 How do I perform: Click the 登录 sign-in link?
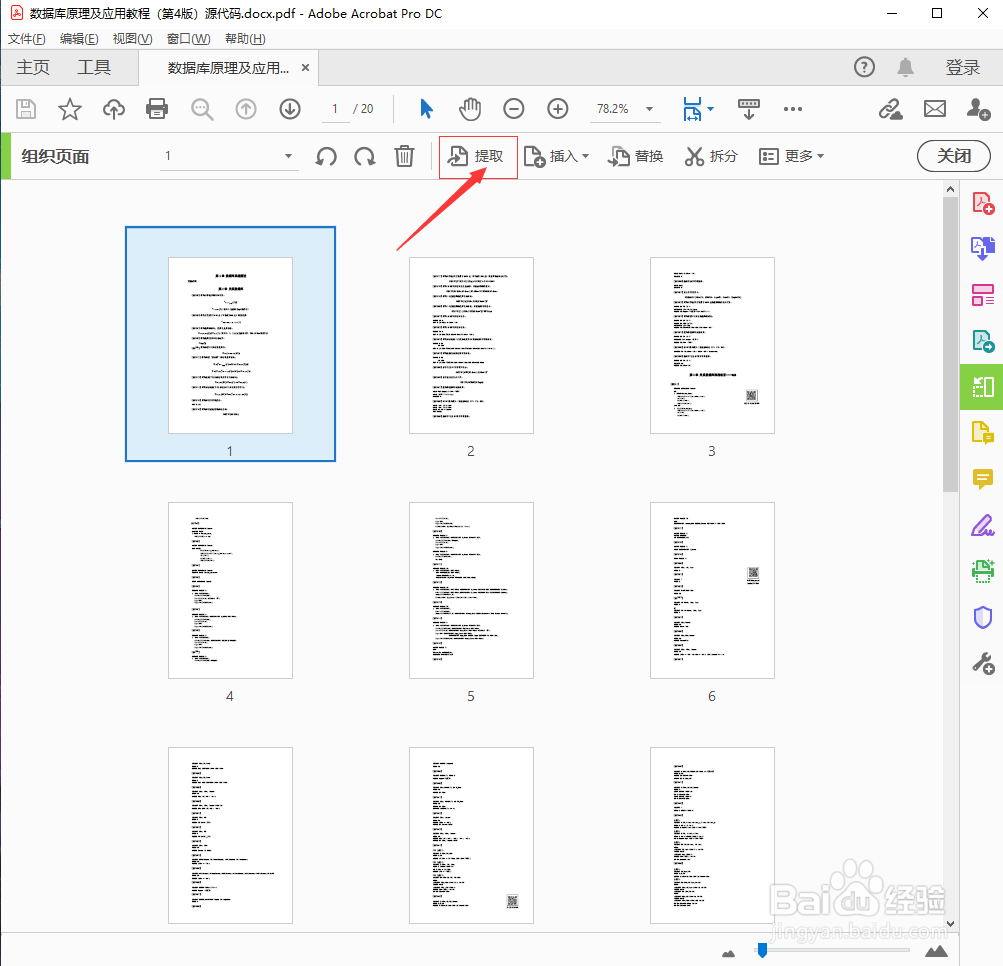click(x=963, y=67)
